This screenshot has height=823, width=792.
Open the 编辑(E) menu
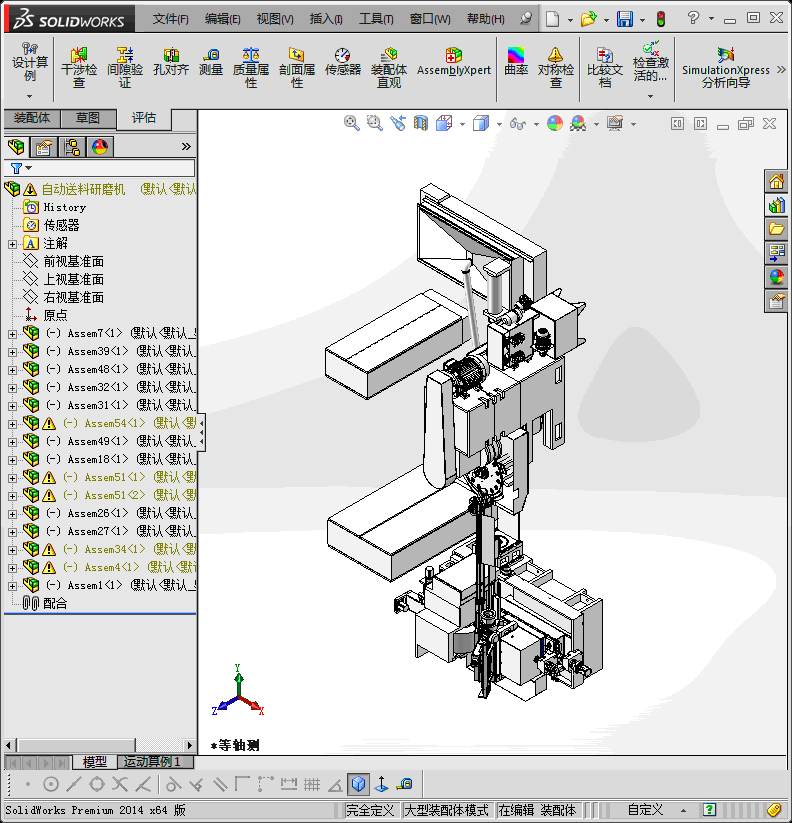tap(223, 19)
